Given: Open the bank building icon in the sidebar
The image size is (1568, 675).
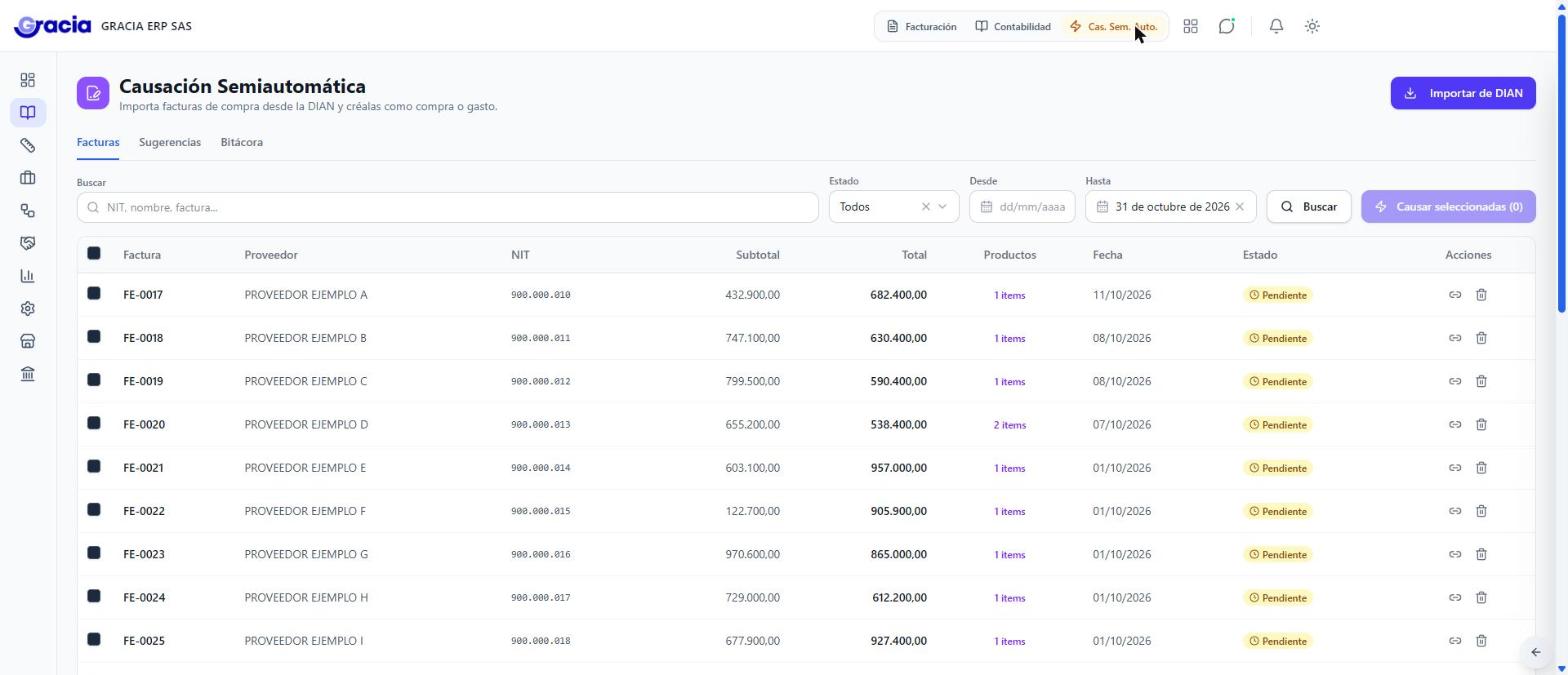Looking at the screenshot, I should [28, 374].
